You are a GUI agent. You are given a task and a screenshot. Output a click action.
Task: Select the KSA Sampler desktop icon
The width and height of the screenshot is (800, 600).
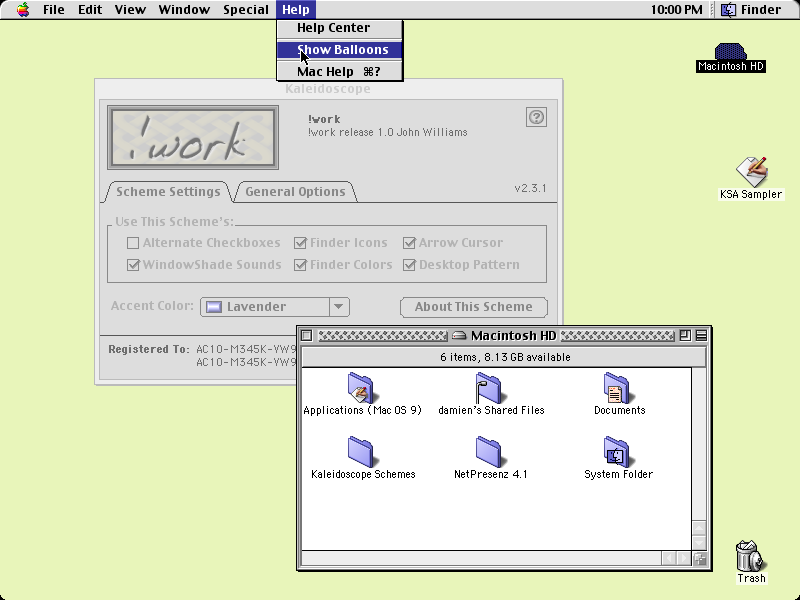coord(752,171)
